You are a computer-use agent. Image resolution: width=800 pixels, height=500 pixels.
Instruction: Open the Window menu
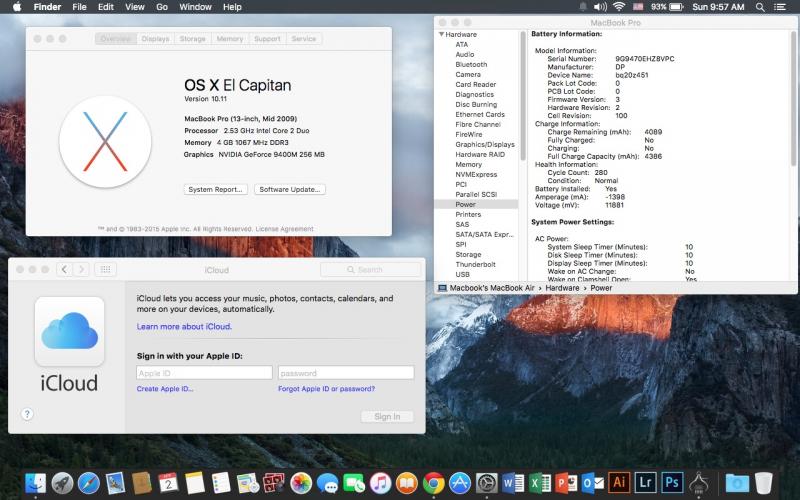pos(195,7)
